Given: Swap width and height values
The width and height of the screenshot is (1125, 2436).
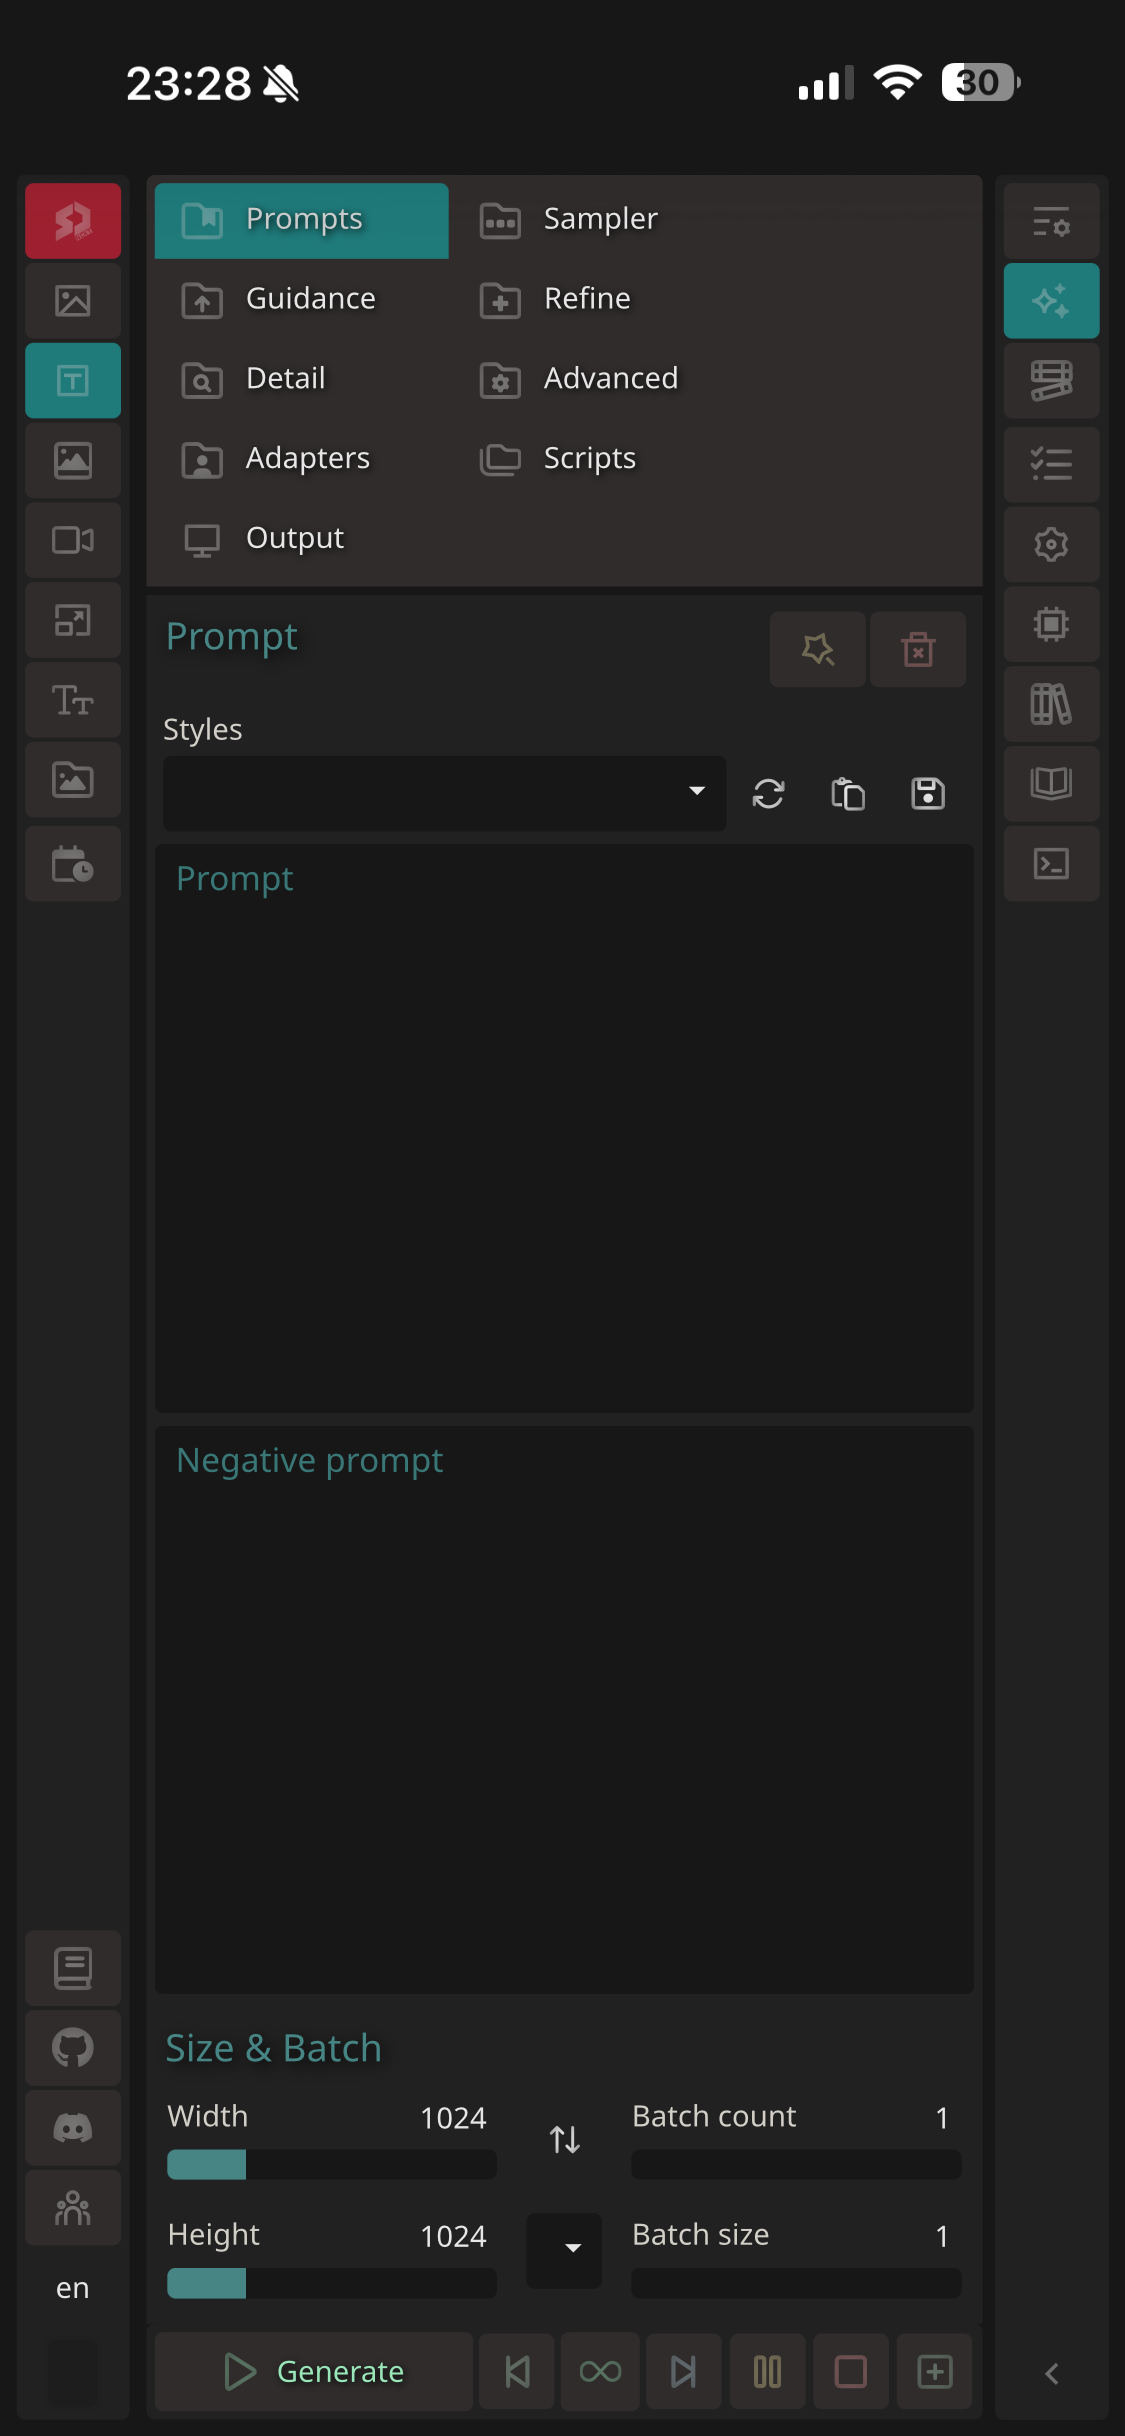Looking at the screenshot, I should pos(564,2140).
